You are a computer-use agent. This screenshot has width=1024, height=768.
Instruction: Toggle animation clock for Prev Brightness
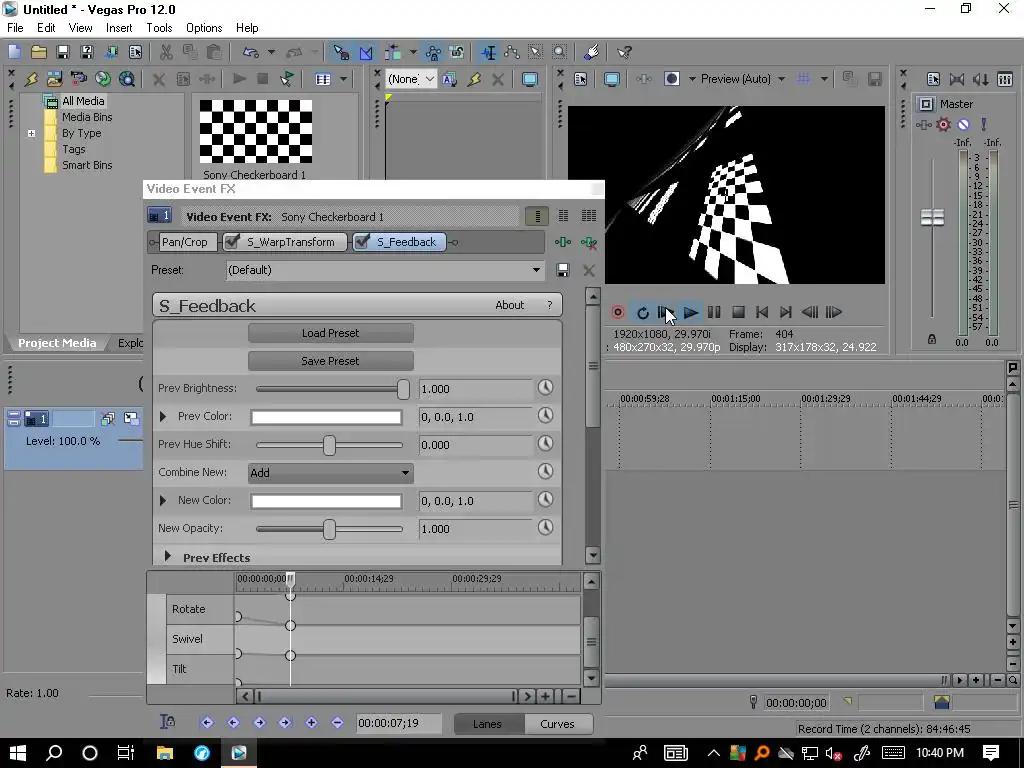[x=545, y=388]
